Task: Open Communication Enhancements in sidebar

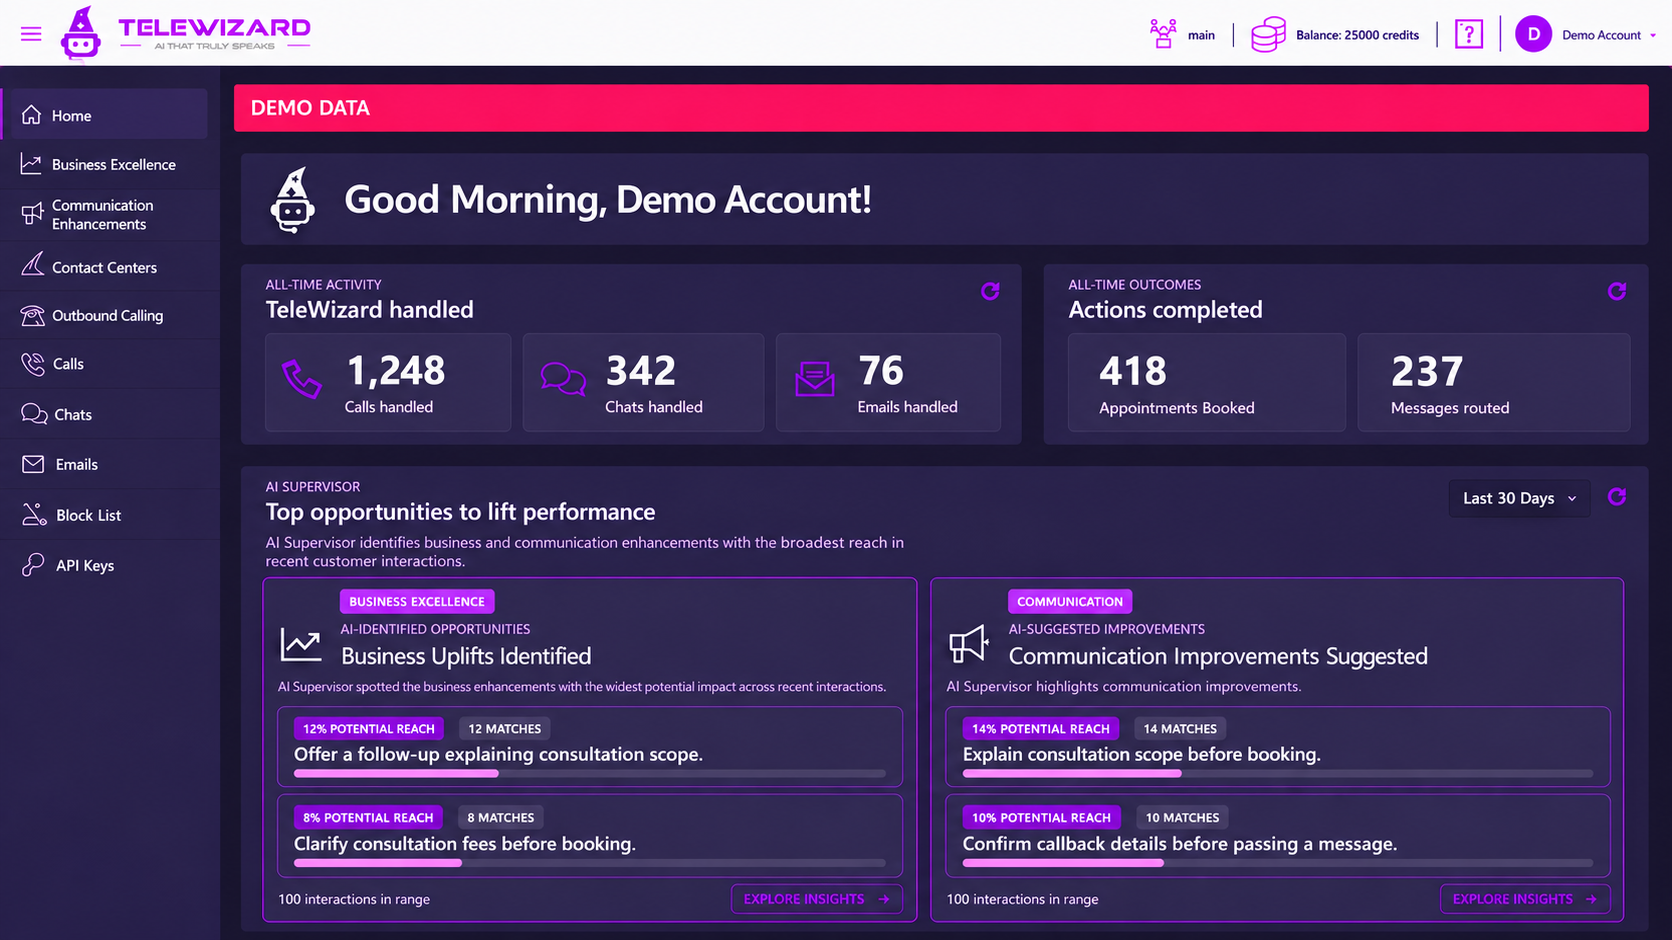Action: [x=110, y=214]
